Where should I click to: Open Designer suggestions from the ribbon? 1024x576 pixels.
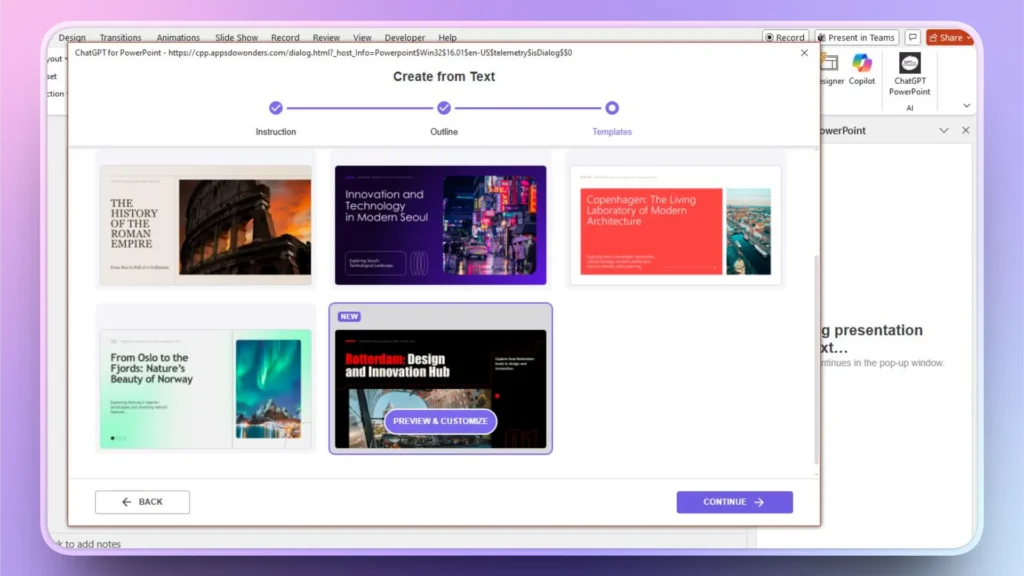833,70
